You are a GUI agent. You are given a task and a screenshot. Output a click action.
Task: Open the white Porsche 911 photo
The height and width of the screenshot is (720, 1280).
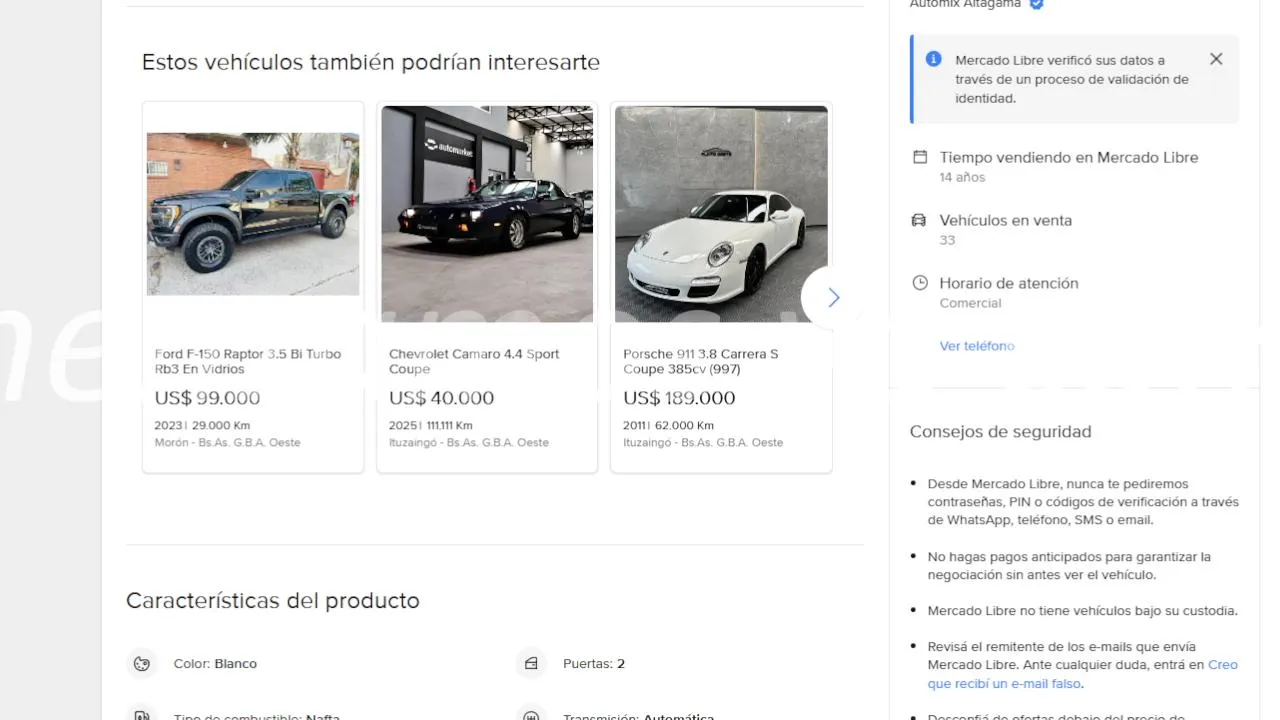coord(721,214)
